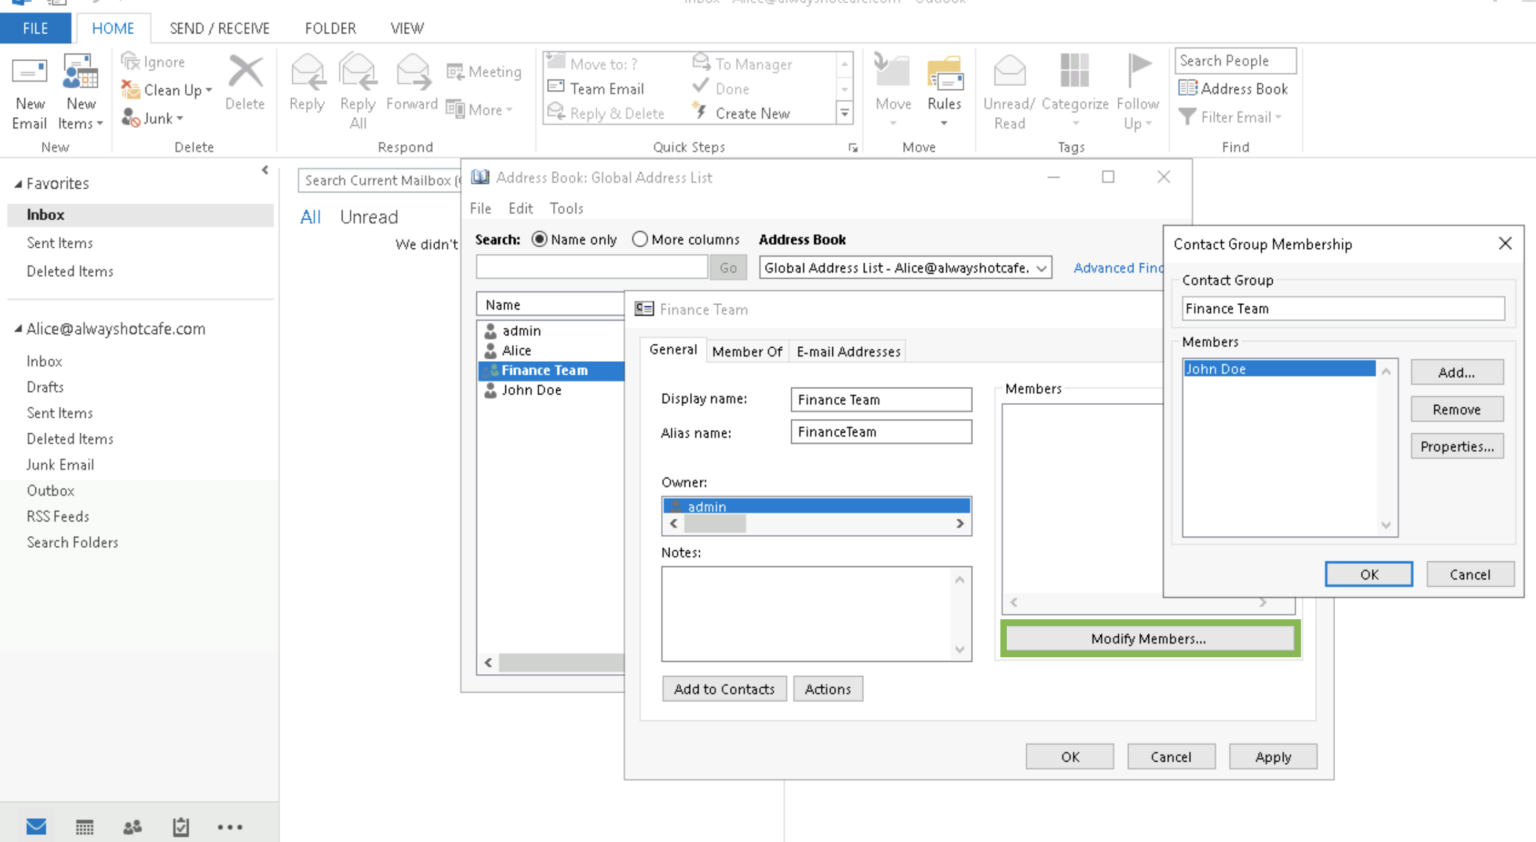Open the People view icon
The width and height of the screenshot is (1536, 842).
point(132,827)
